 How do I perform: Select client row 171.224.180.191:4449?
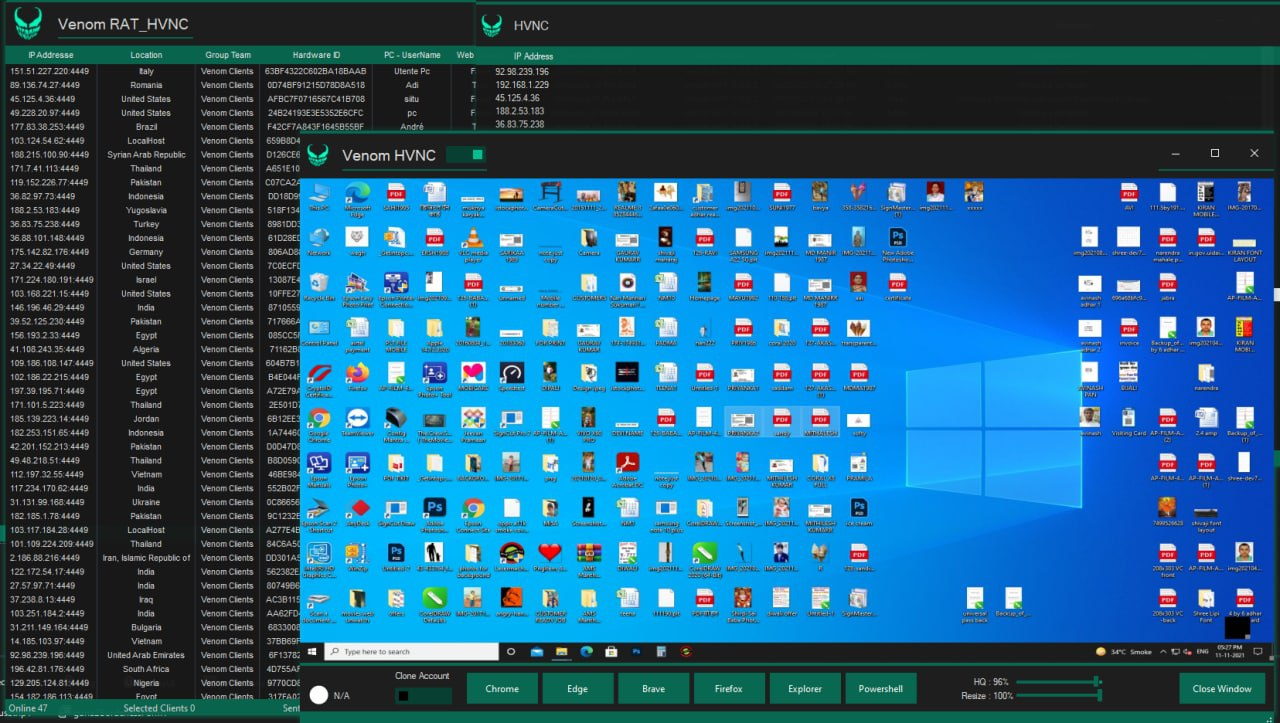click(x=153, y=280)
